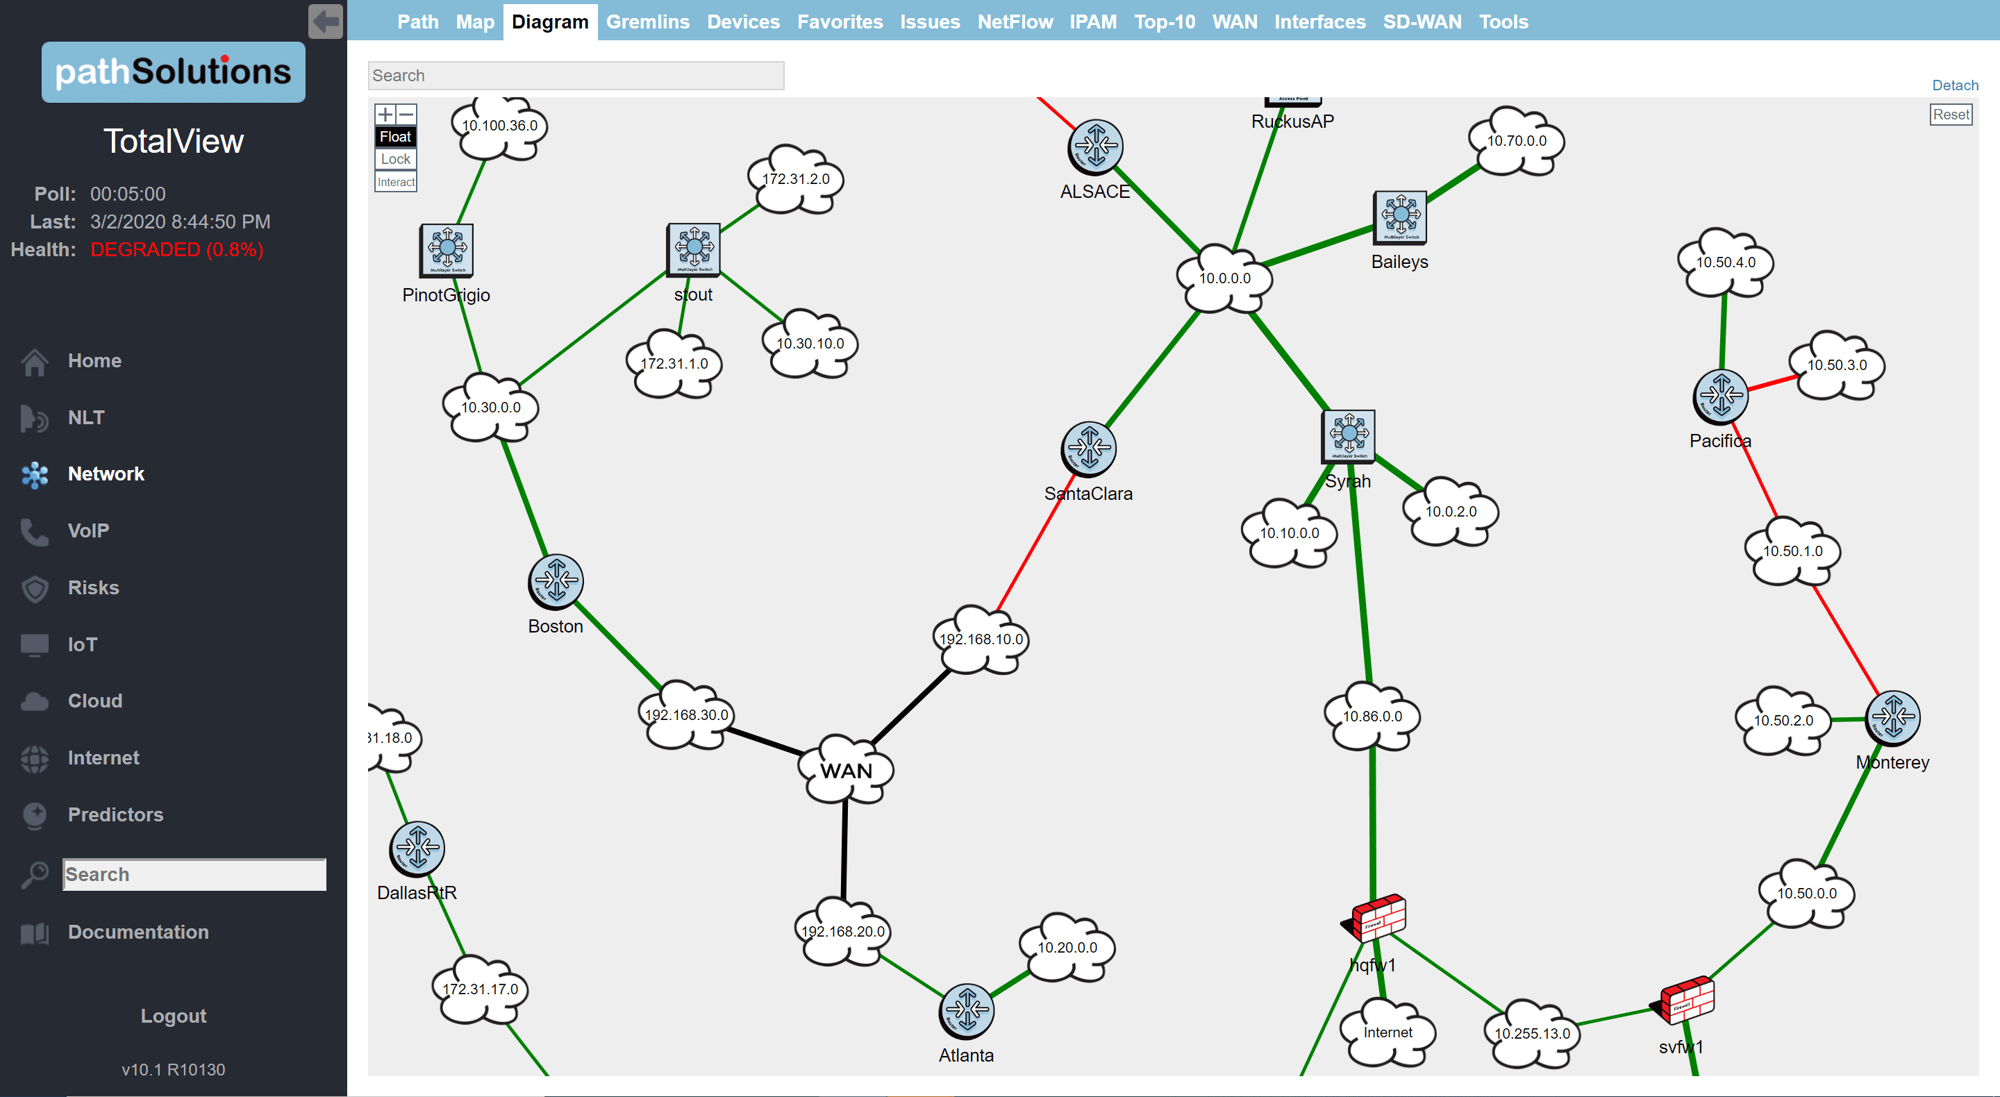Enable Lock mode on diagram

(x=395, y=159)
